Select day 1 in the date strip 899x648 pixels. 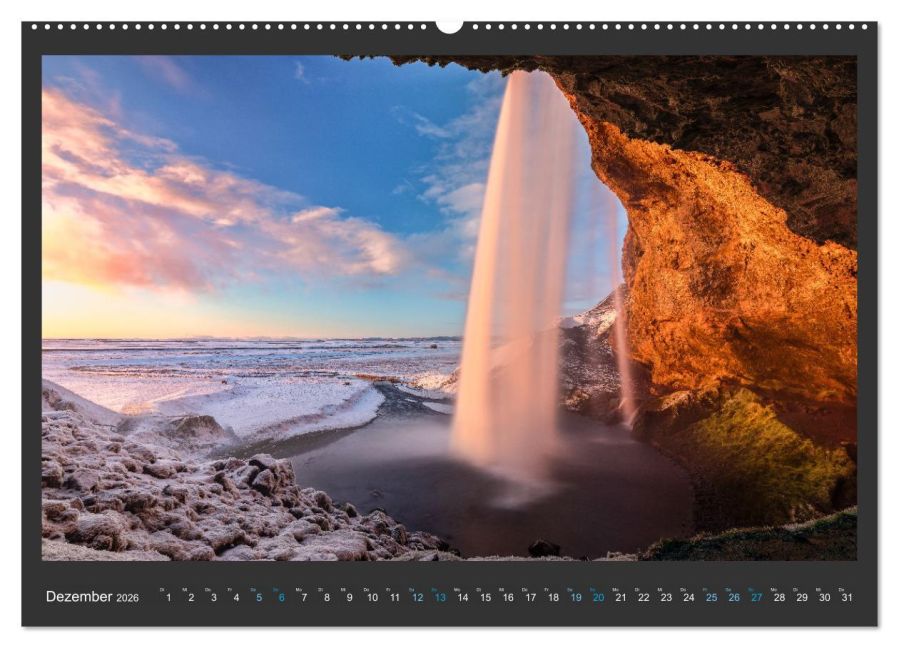(168, 597)
